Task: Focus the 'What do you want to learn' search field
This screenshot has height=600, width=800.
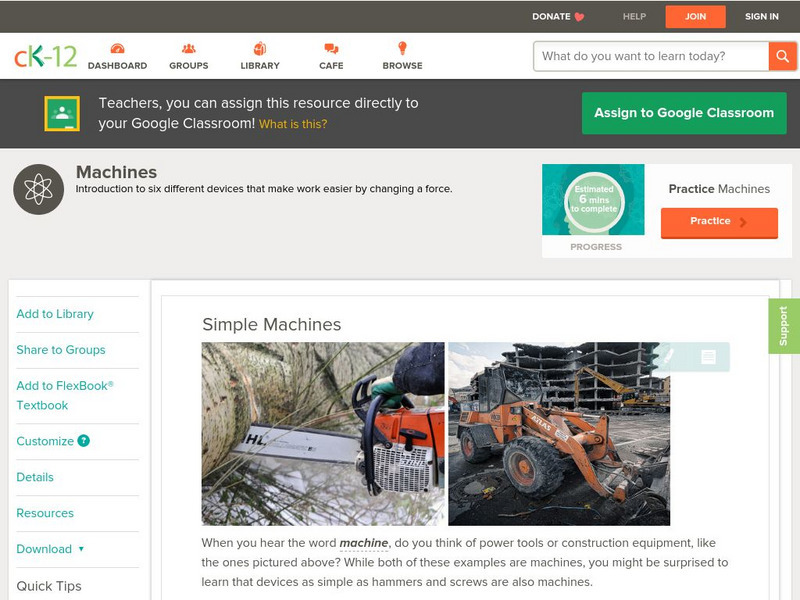Action: click(x=651, y=56)
